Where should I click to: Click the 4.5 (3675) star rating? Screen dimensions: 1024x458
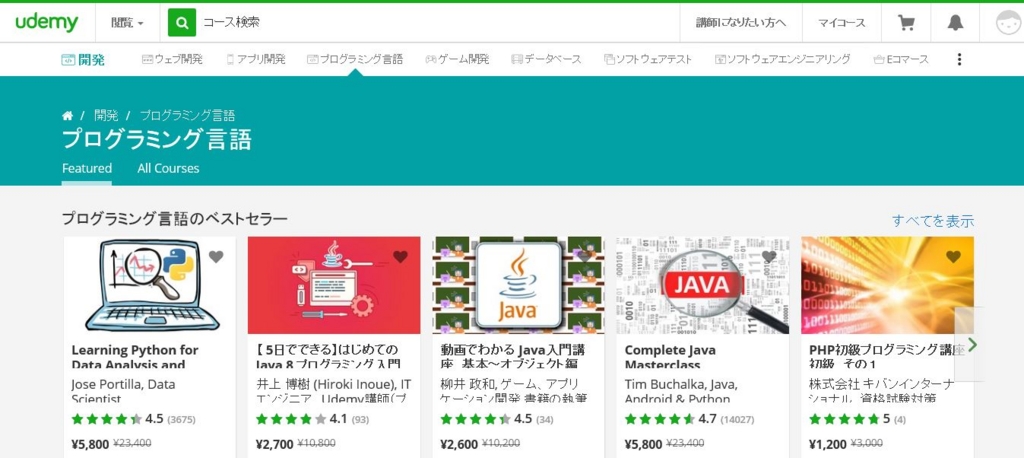(x=133, y=419)
